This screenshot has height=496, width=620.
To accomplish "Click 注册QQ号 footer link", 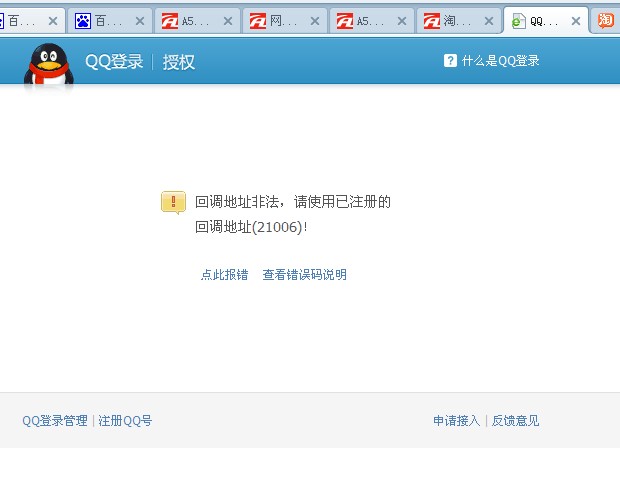I will point(125,420).
